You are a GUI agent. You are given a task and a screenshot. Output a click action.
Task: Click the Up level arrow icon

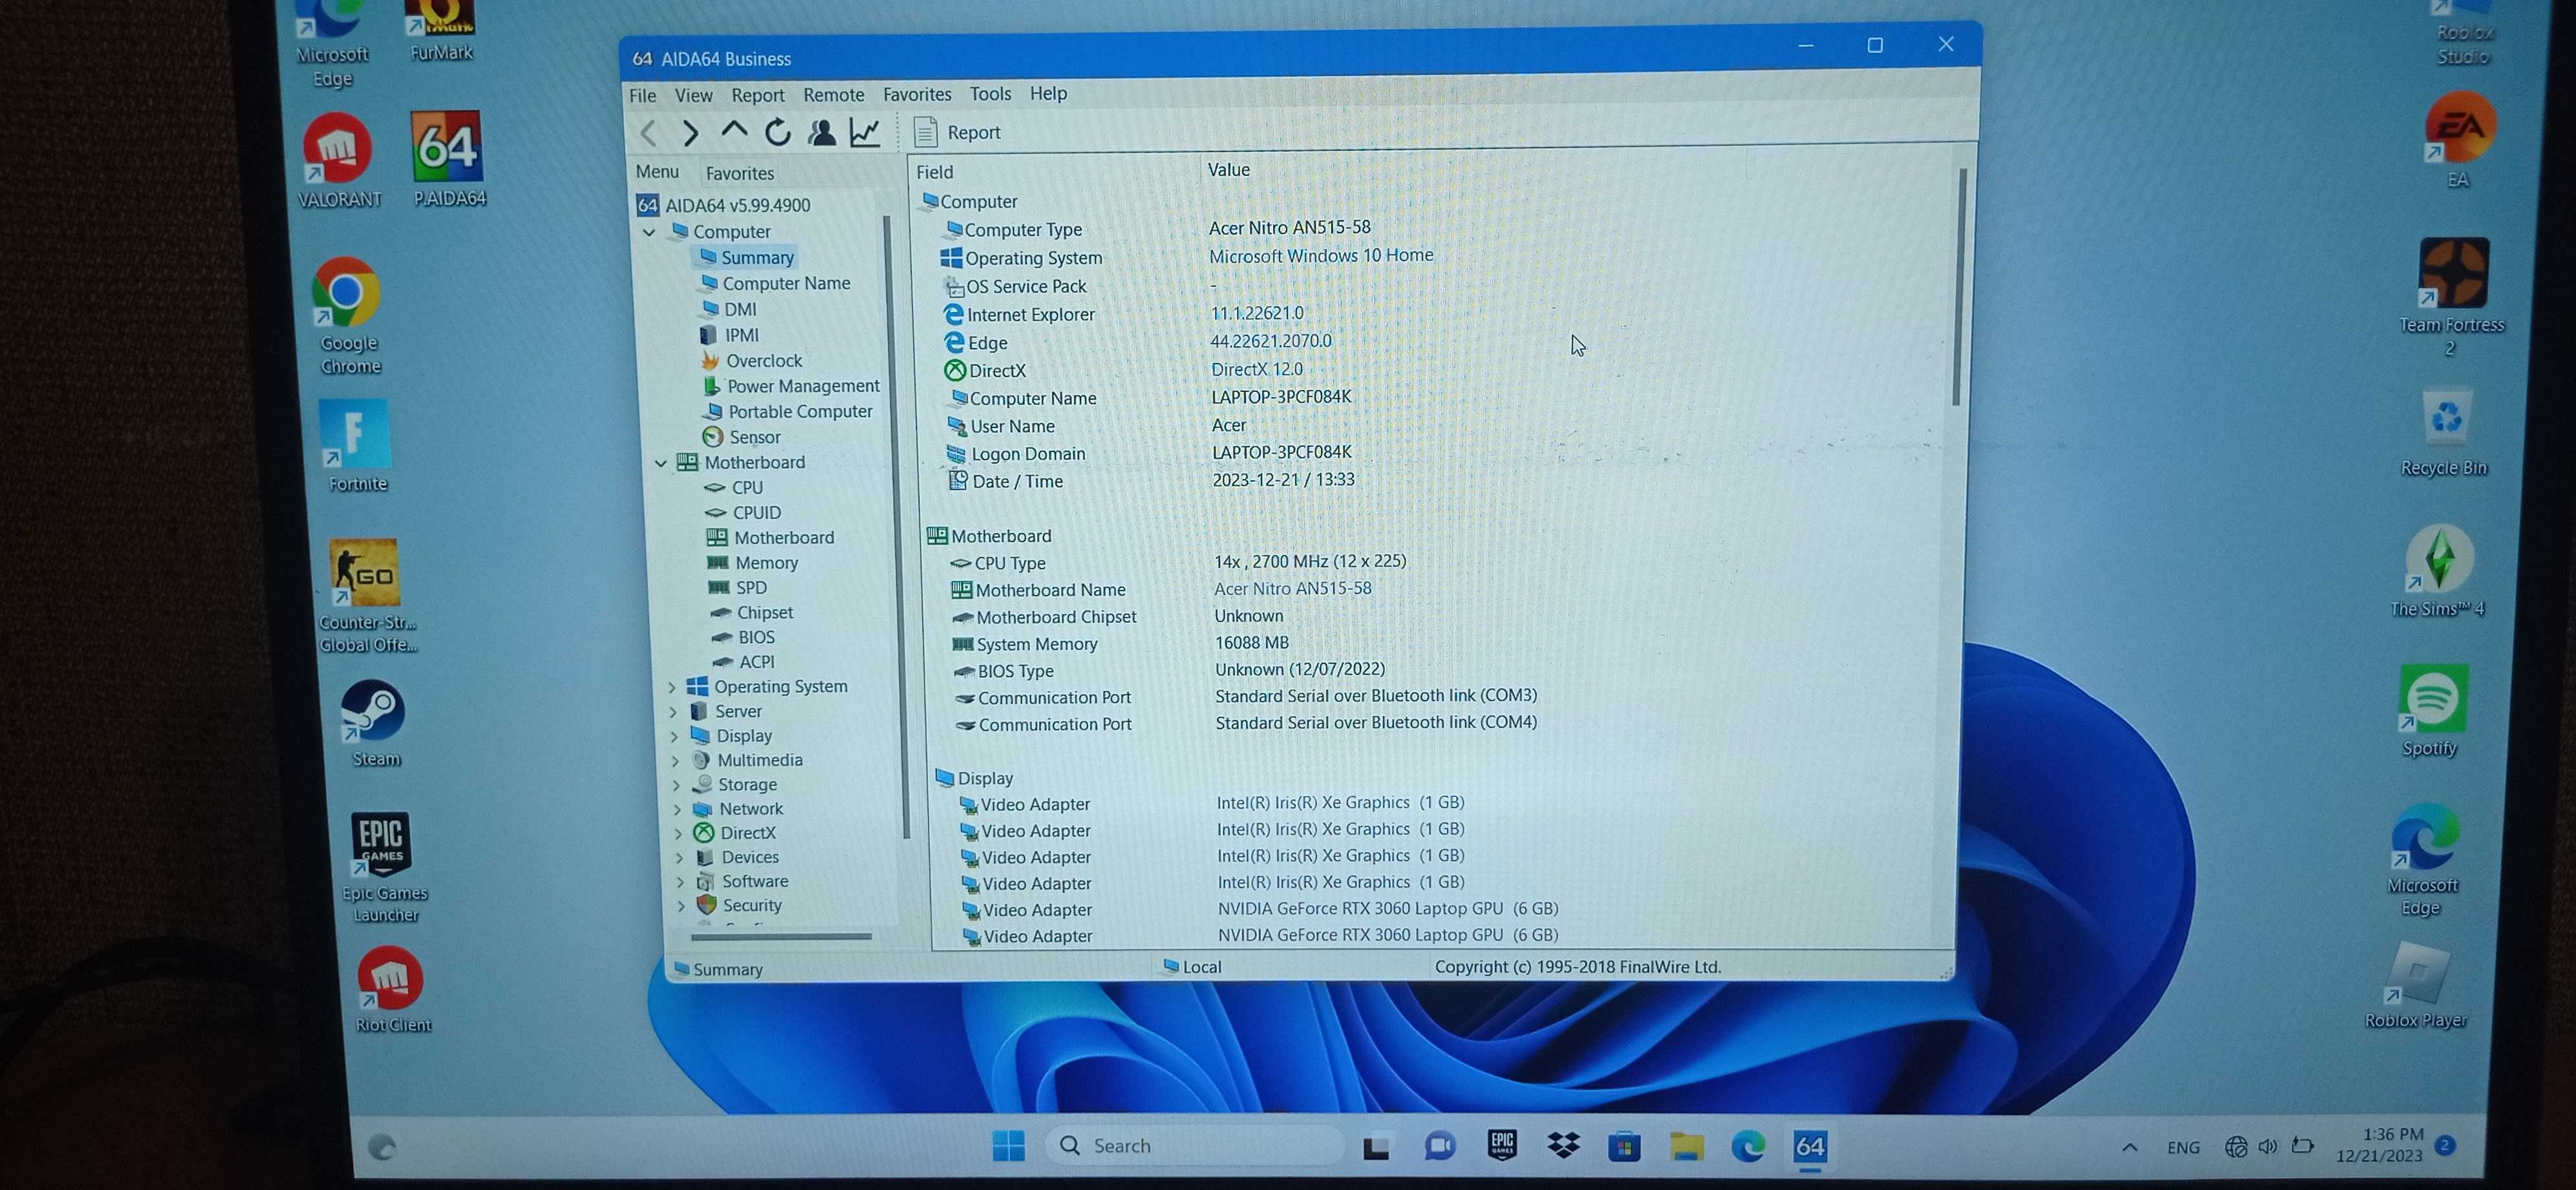(734, 131)
